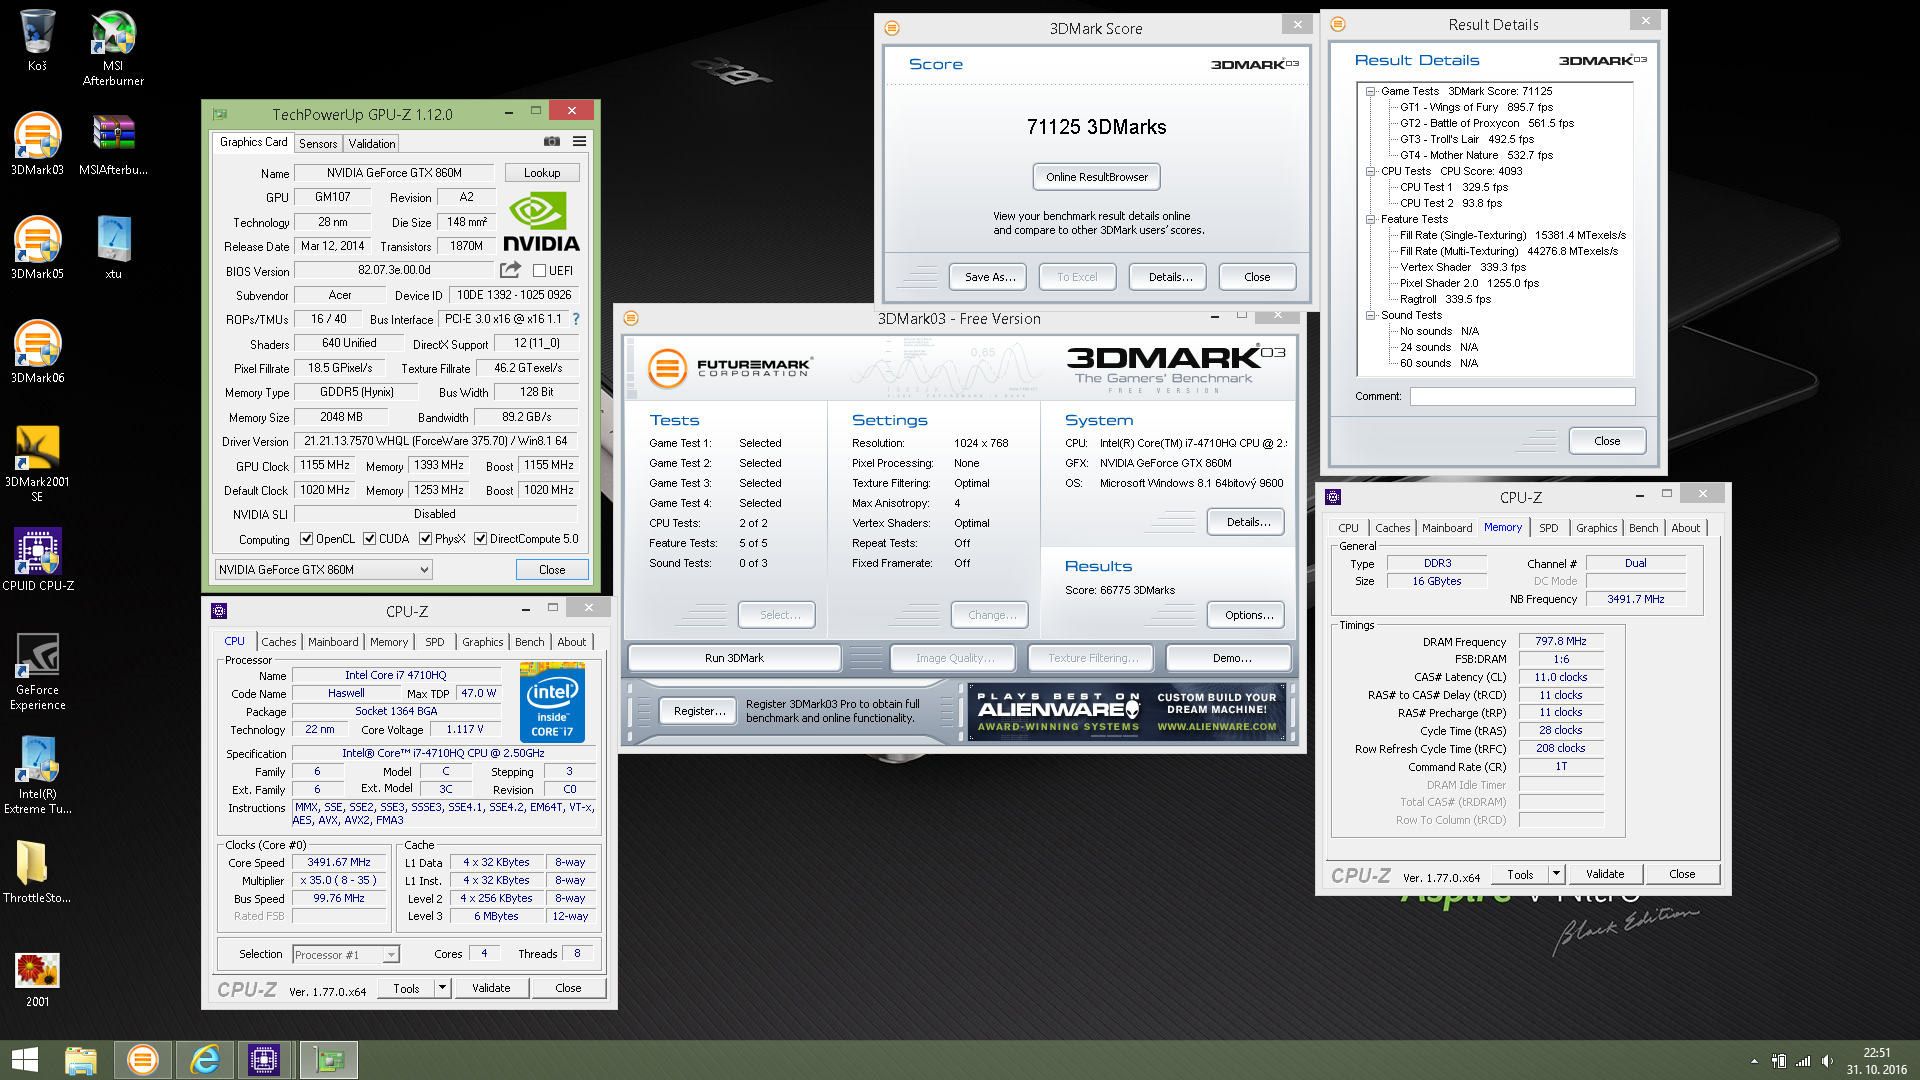Open File Explorer from the taskbar
This screenshot has width=1920, height=1080.
click(81, 1060)
